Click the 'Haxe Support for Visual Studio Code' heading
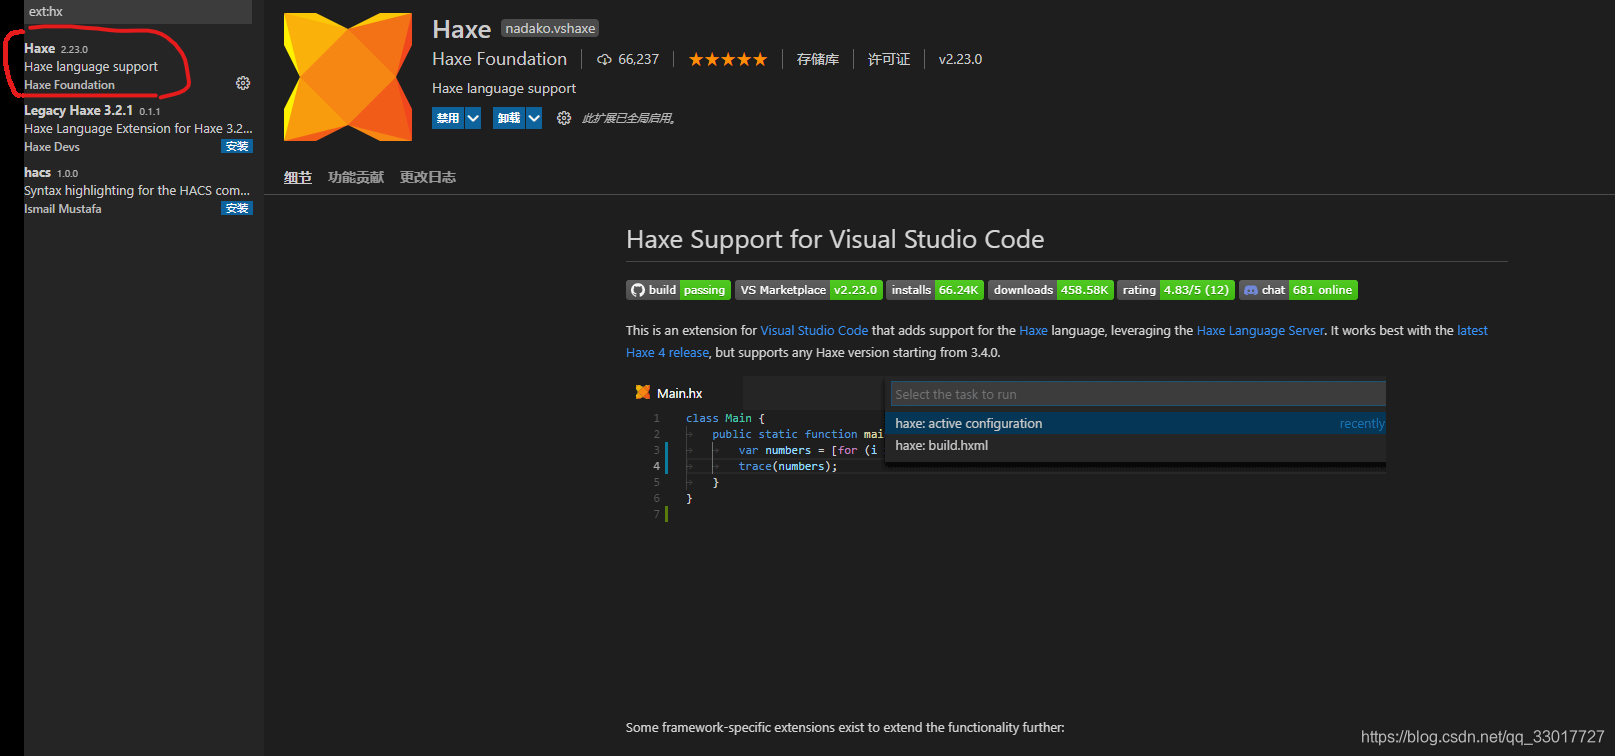 (x=835, y=239)
